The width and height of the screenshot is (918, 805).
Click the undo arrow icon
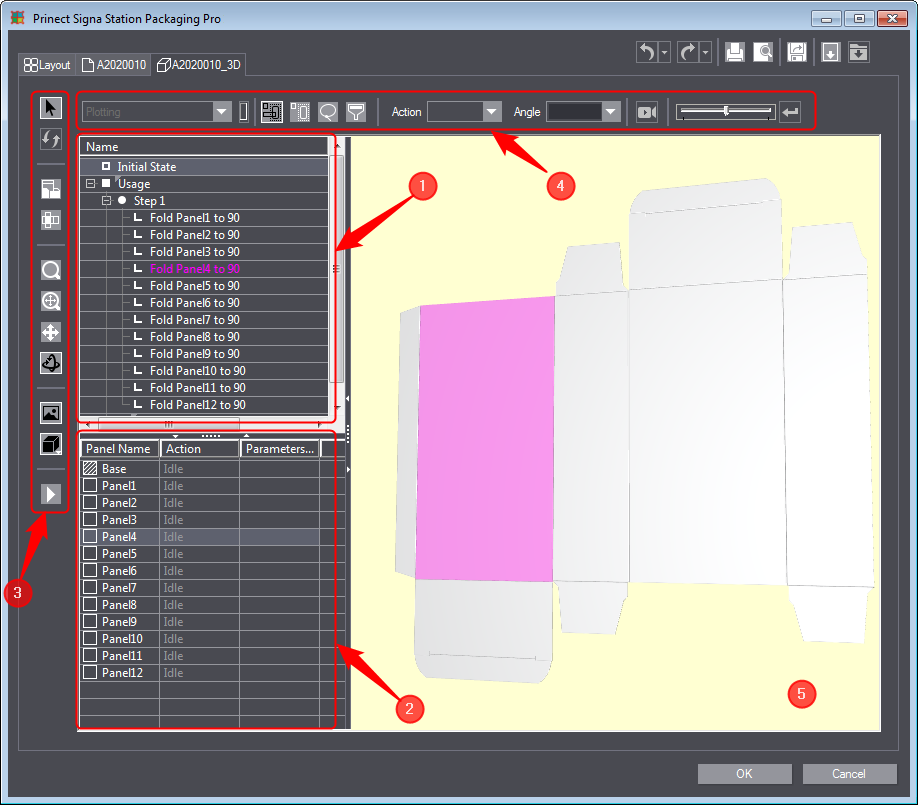pyautogui.click(x=647, y=53)
